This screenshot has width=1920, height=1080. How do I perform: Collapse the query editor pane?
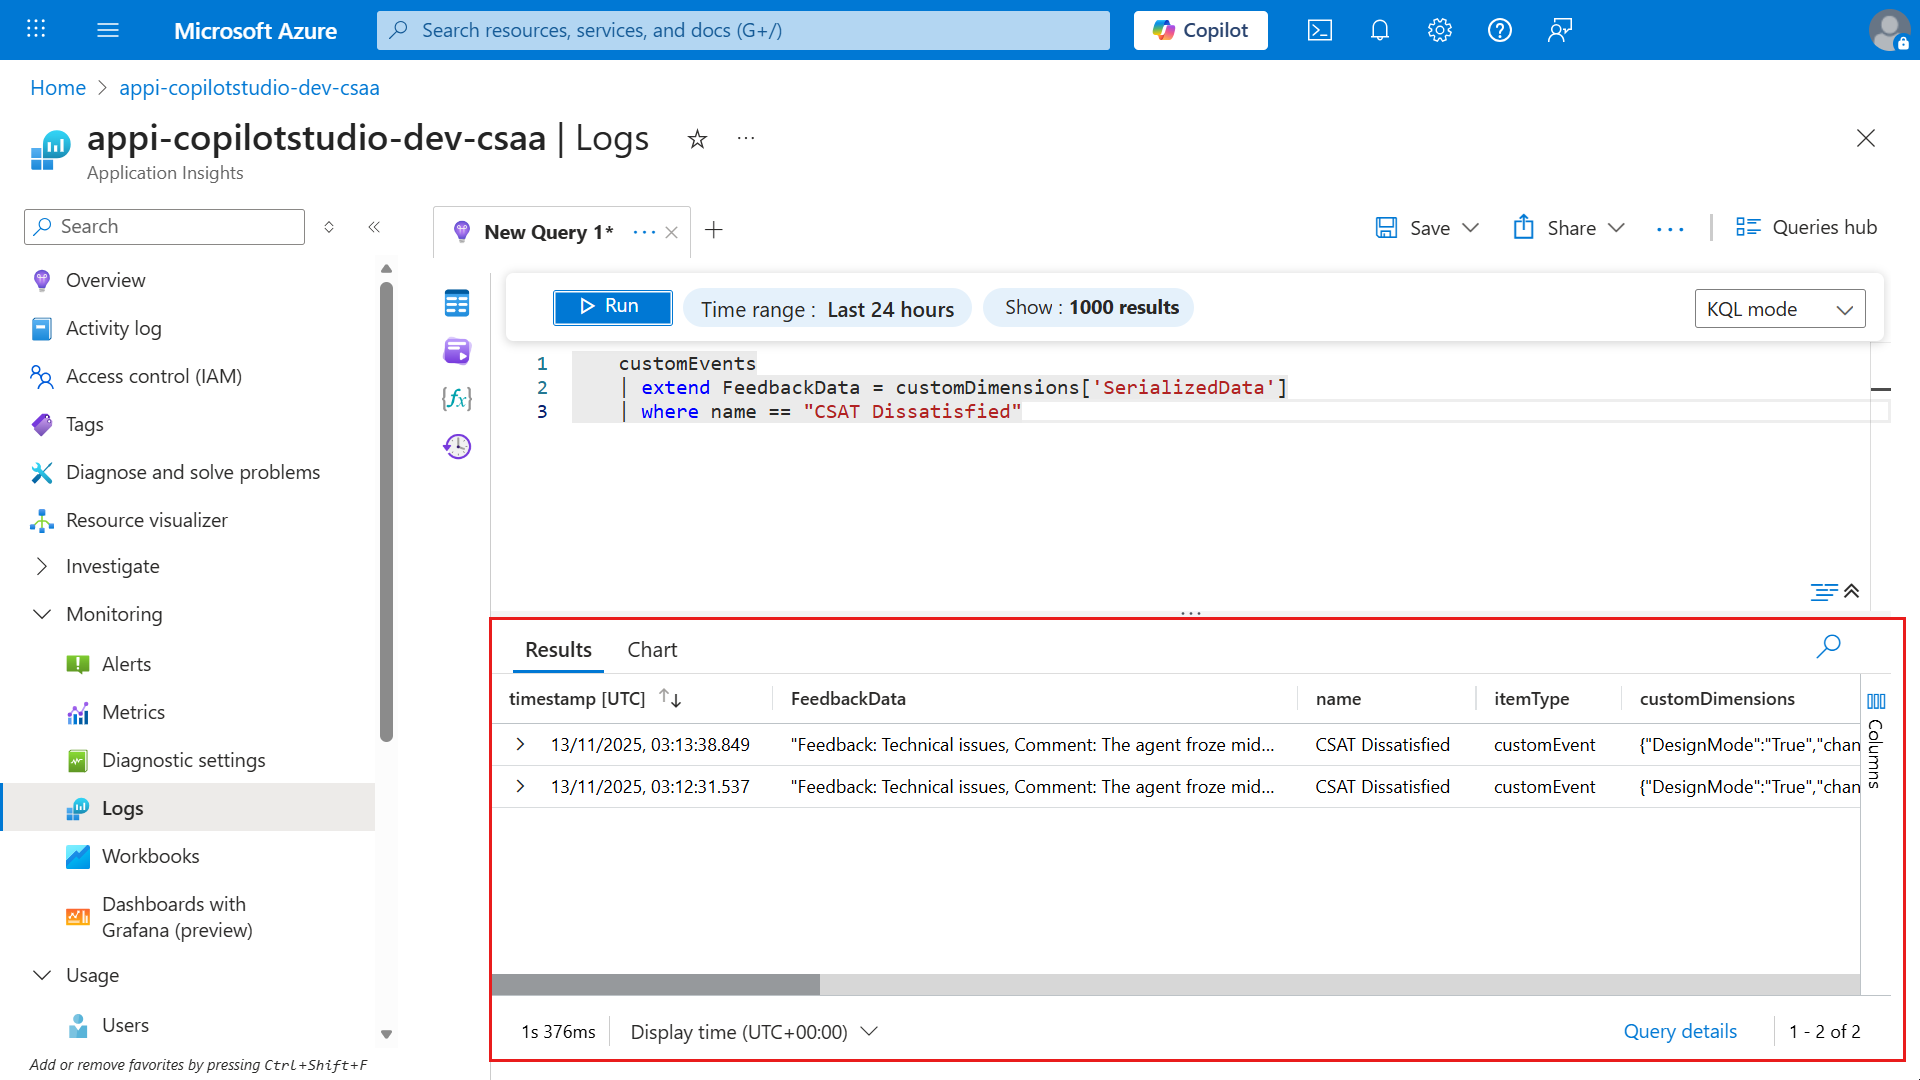click(1852, 591)
